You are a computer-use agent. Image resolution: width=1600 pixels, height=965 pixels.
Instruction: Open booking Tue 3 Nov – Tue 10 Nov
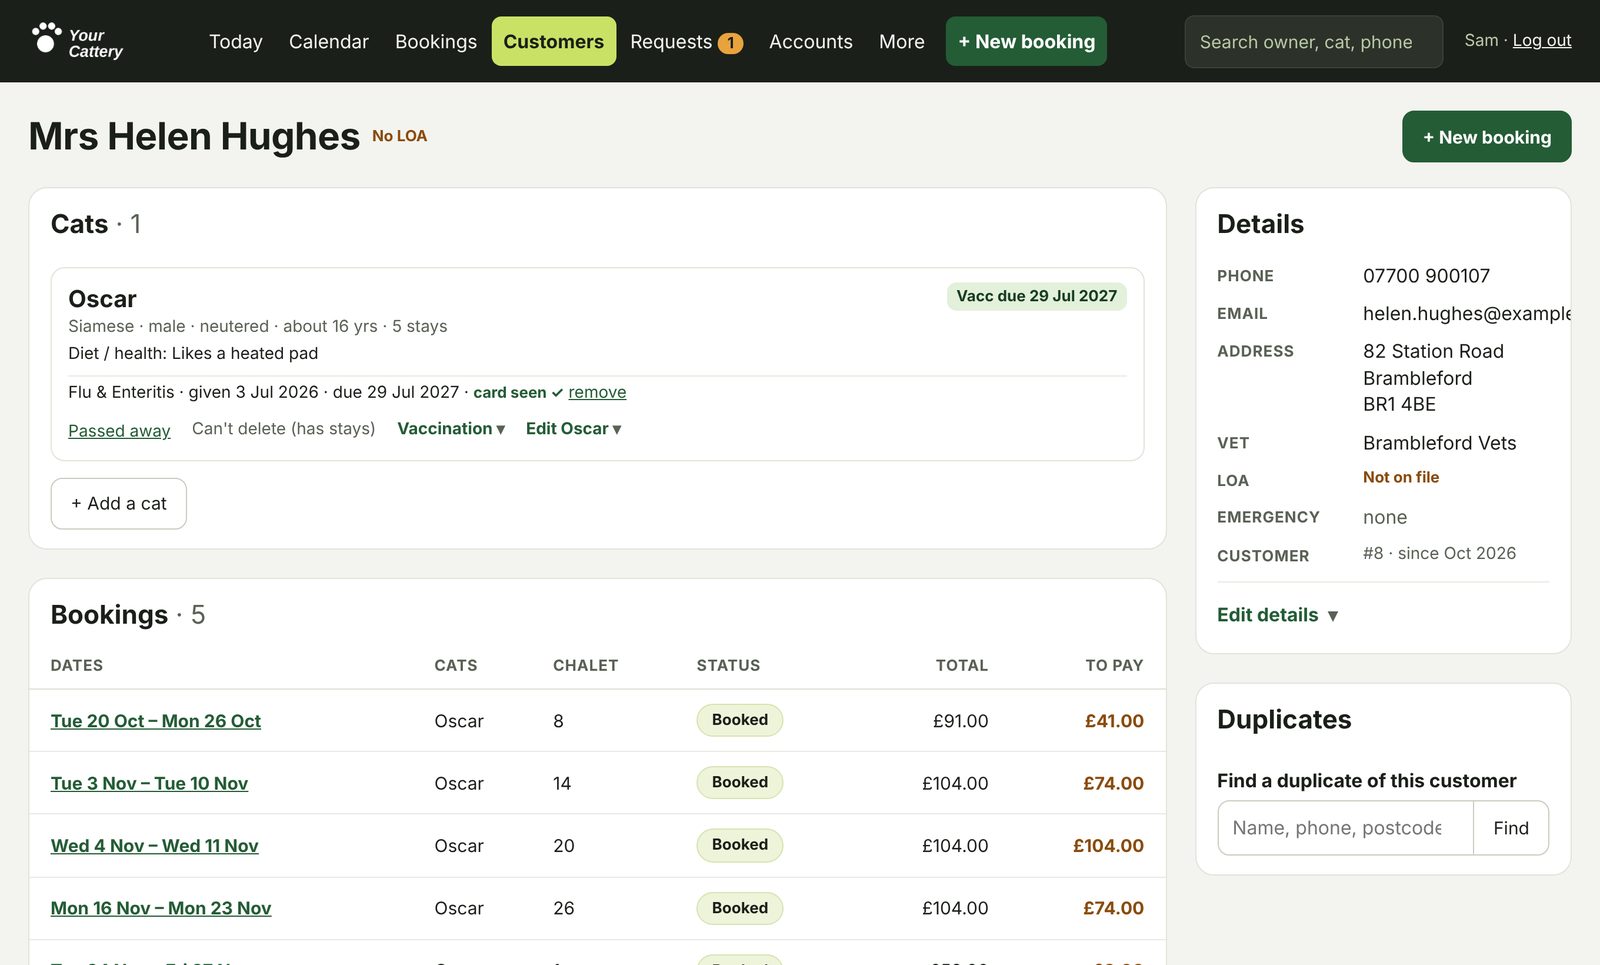pyautogui.click(x=149, y=783)
